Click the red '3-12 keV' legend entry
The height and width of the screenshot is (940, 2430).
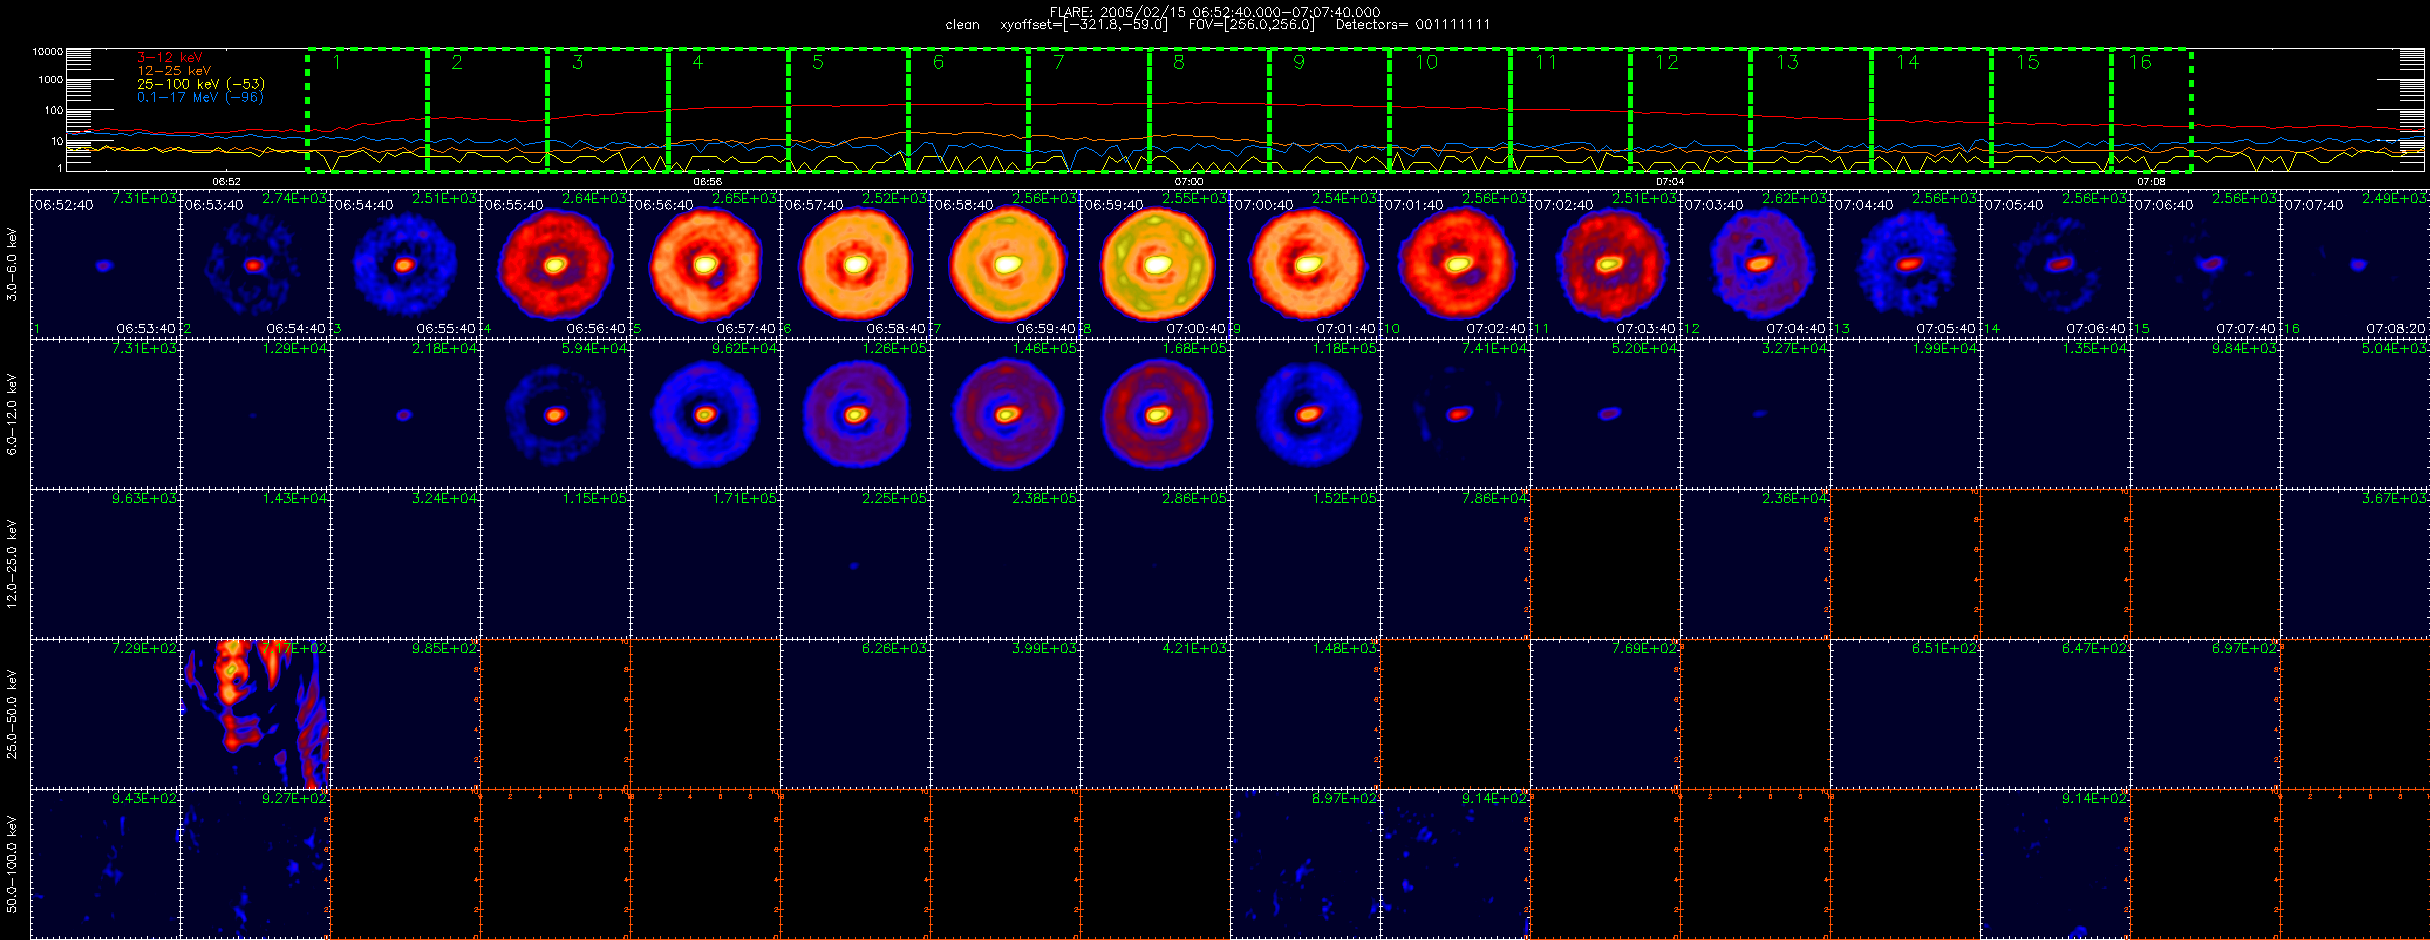169,58
